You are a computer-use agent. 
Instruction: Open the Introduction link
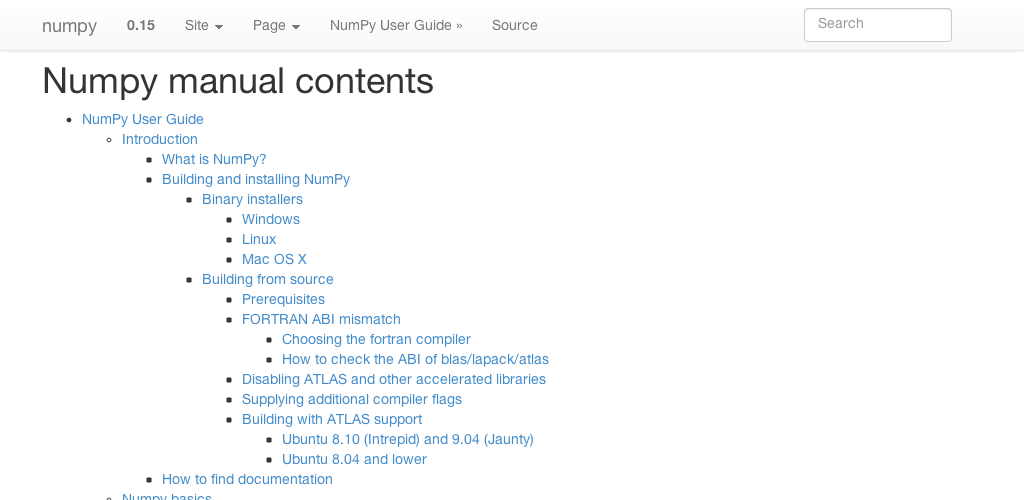click(160, 139)
